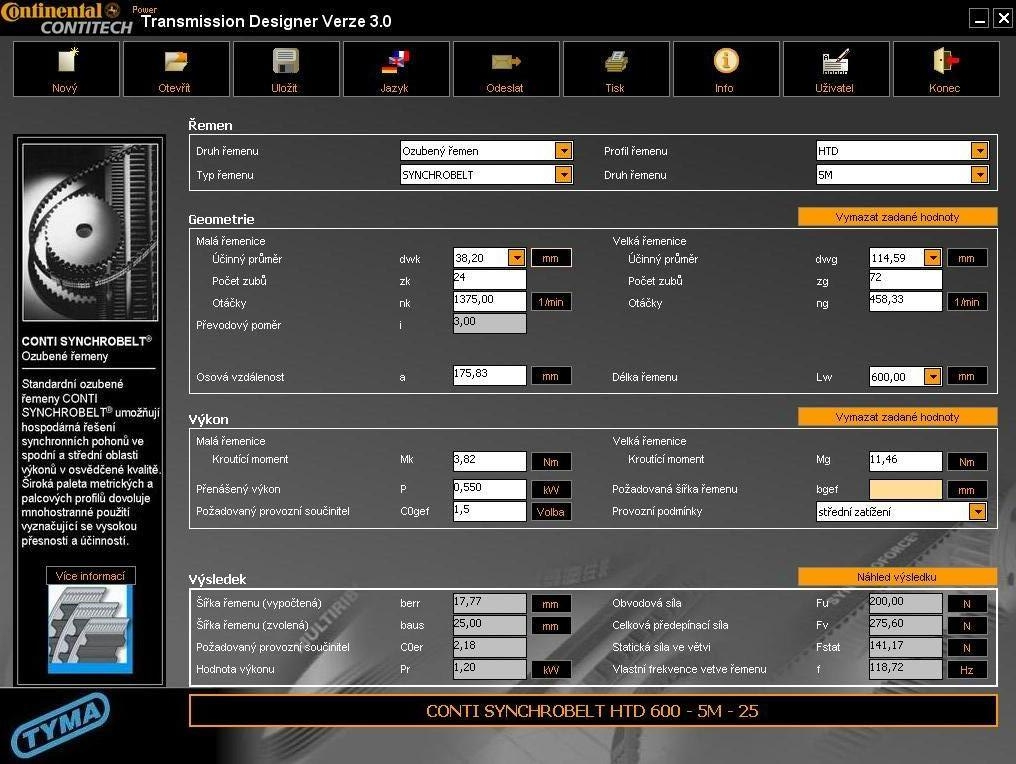This screenshot has height=764, width=1016.
Task: Toggle the kW unit for Pr result
Action: pos(551,670)
